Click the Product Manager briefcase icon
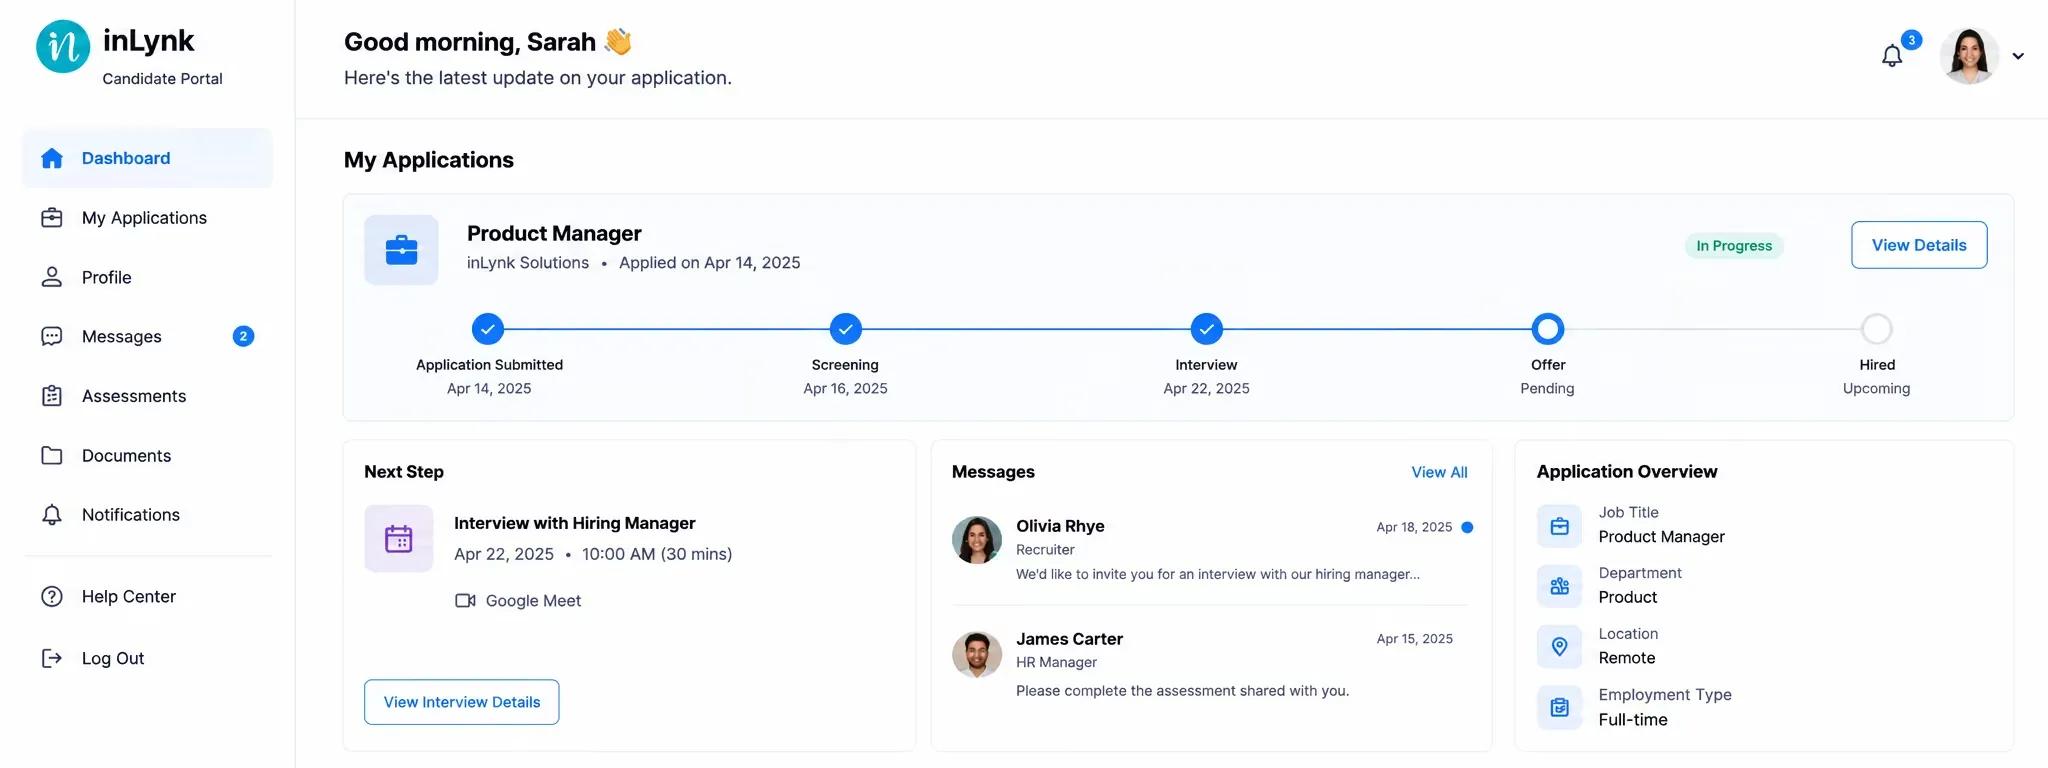This screenshot has width=2048, height=768. (x=401, y=250)
